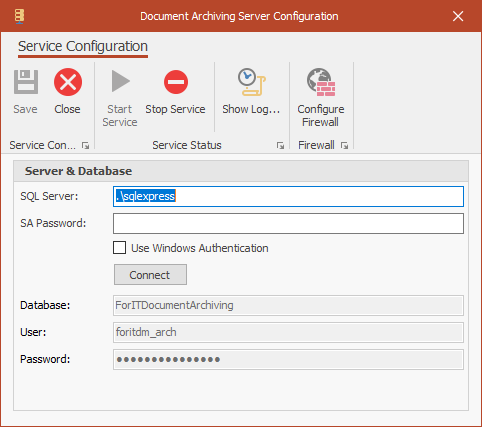
Task: Select the Service Configuration ribbon tab
Action: click(x=83, y=46)
